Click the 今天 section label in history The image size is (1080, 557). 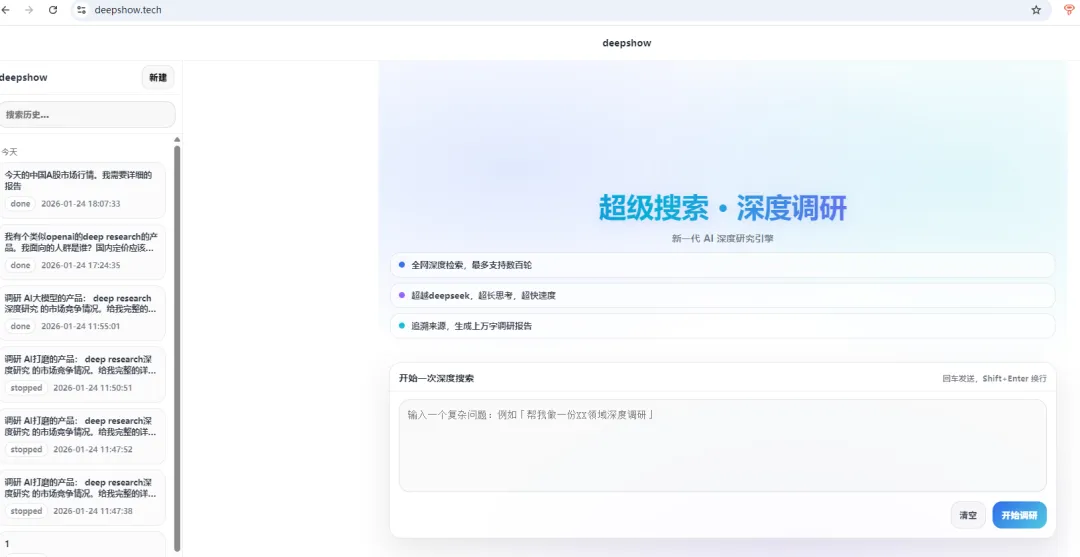point(9,152)
